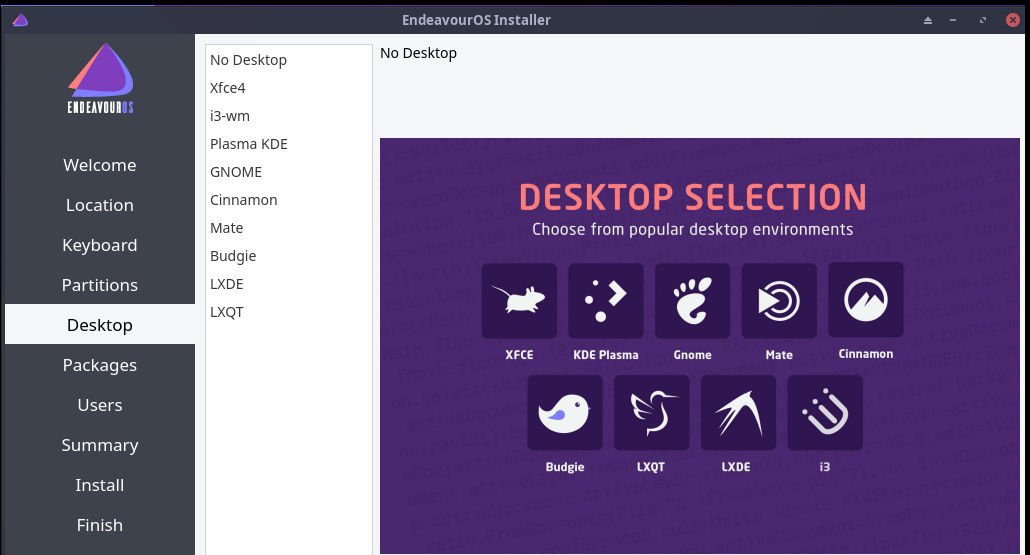Click the i3 logo icon
This screenshot has height=555, width=1030.
(825, 412)
